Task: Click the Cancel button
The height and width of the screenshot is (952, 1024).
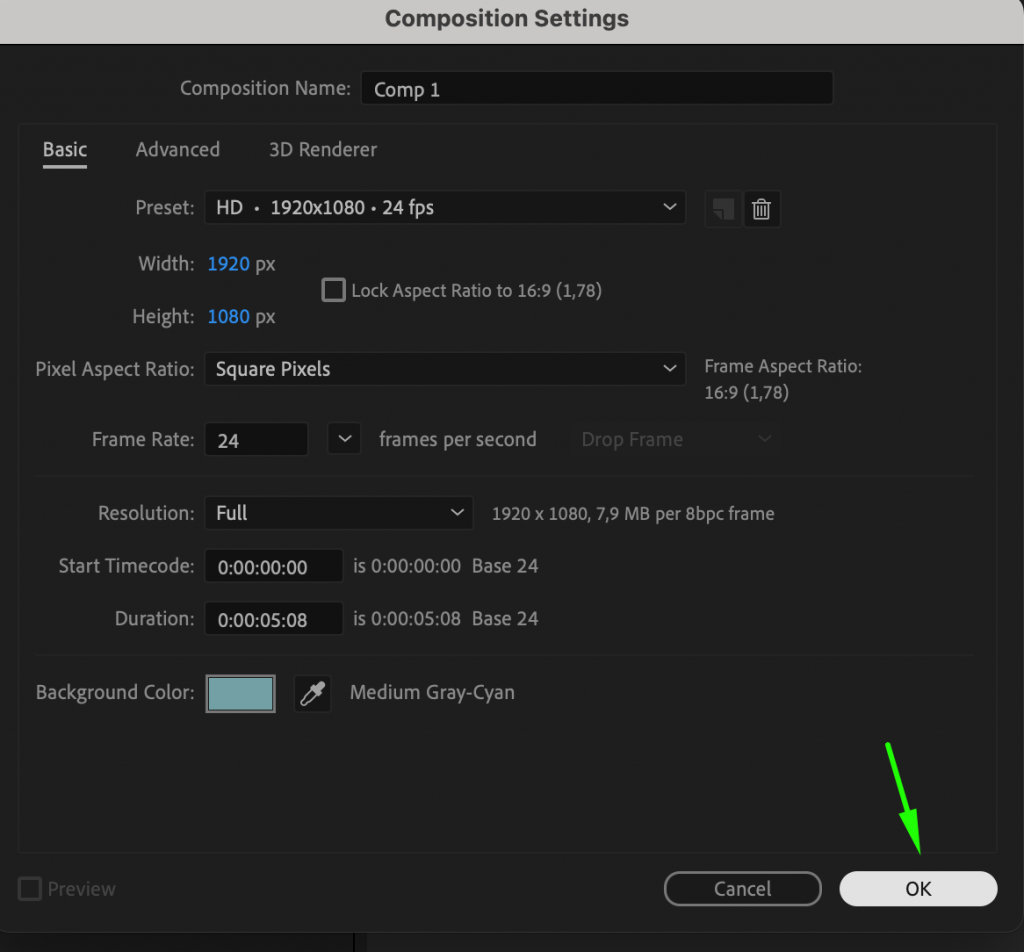Action: 742,889
